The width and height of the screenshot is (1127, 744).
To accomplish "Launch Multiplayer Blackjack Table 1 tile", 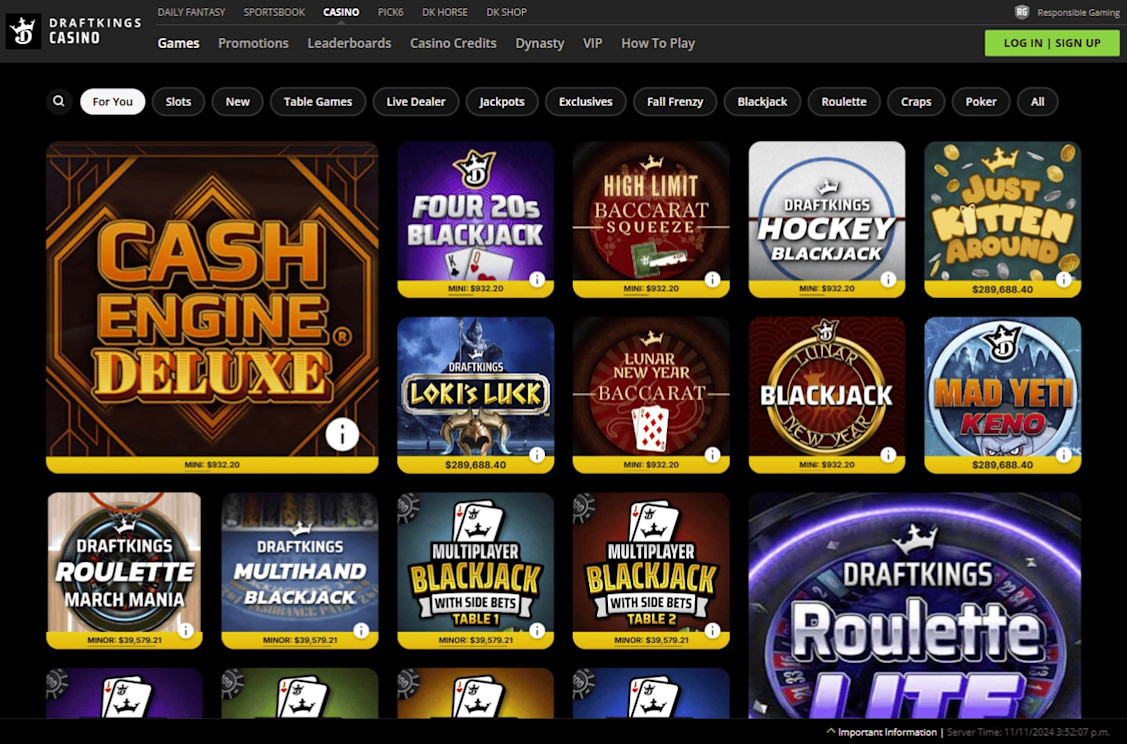I will click(x=476, y=570).
